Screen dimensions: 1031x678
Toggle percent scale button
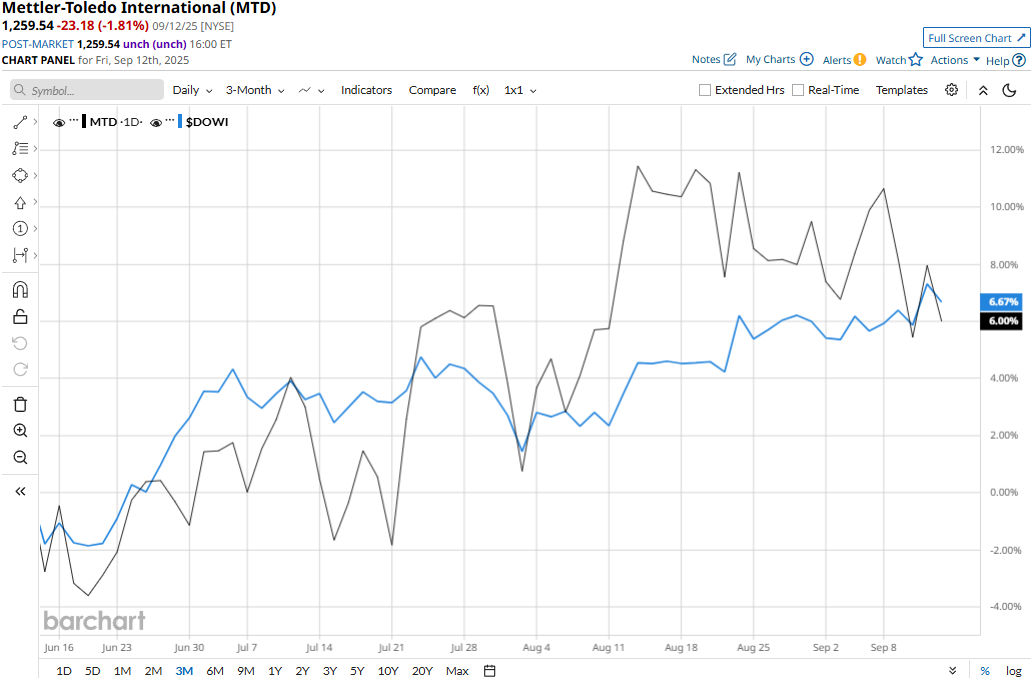(985, 671)
